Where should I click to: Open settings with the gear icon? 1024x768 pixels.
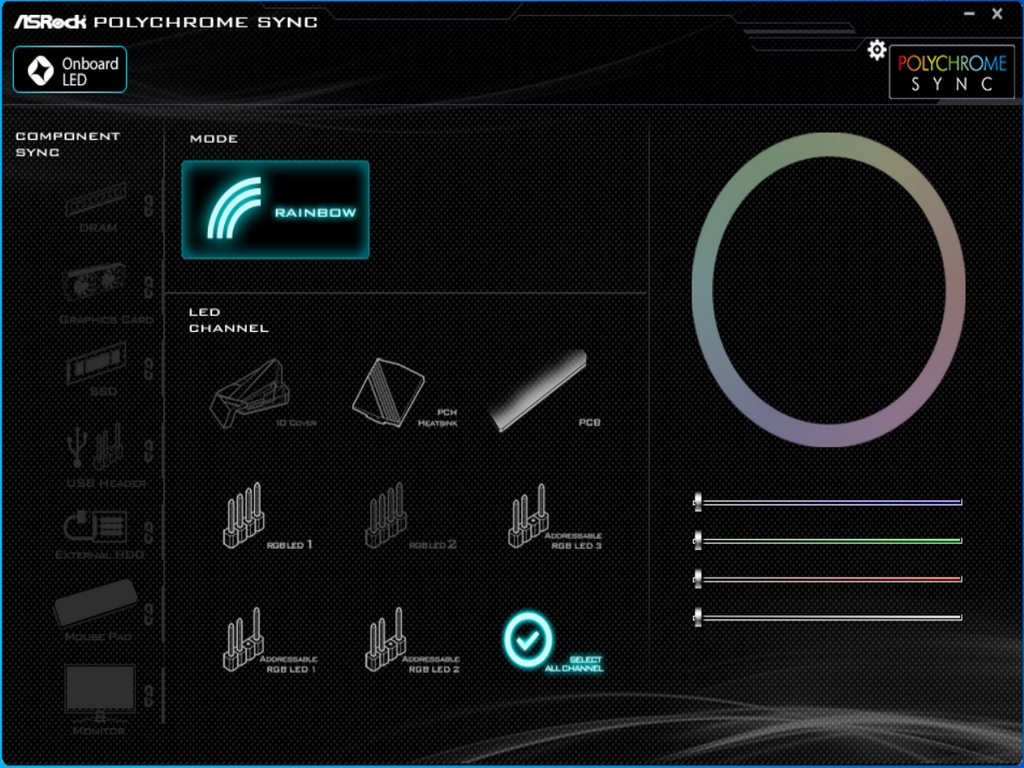pos(876,50)
